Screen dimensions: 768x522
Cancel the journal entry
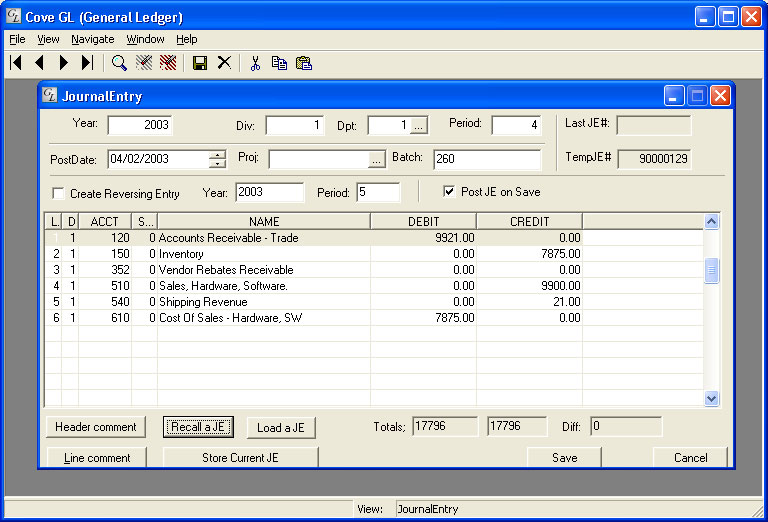coord(690,457)
